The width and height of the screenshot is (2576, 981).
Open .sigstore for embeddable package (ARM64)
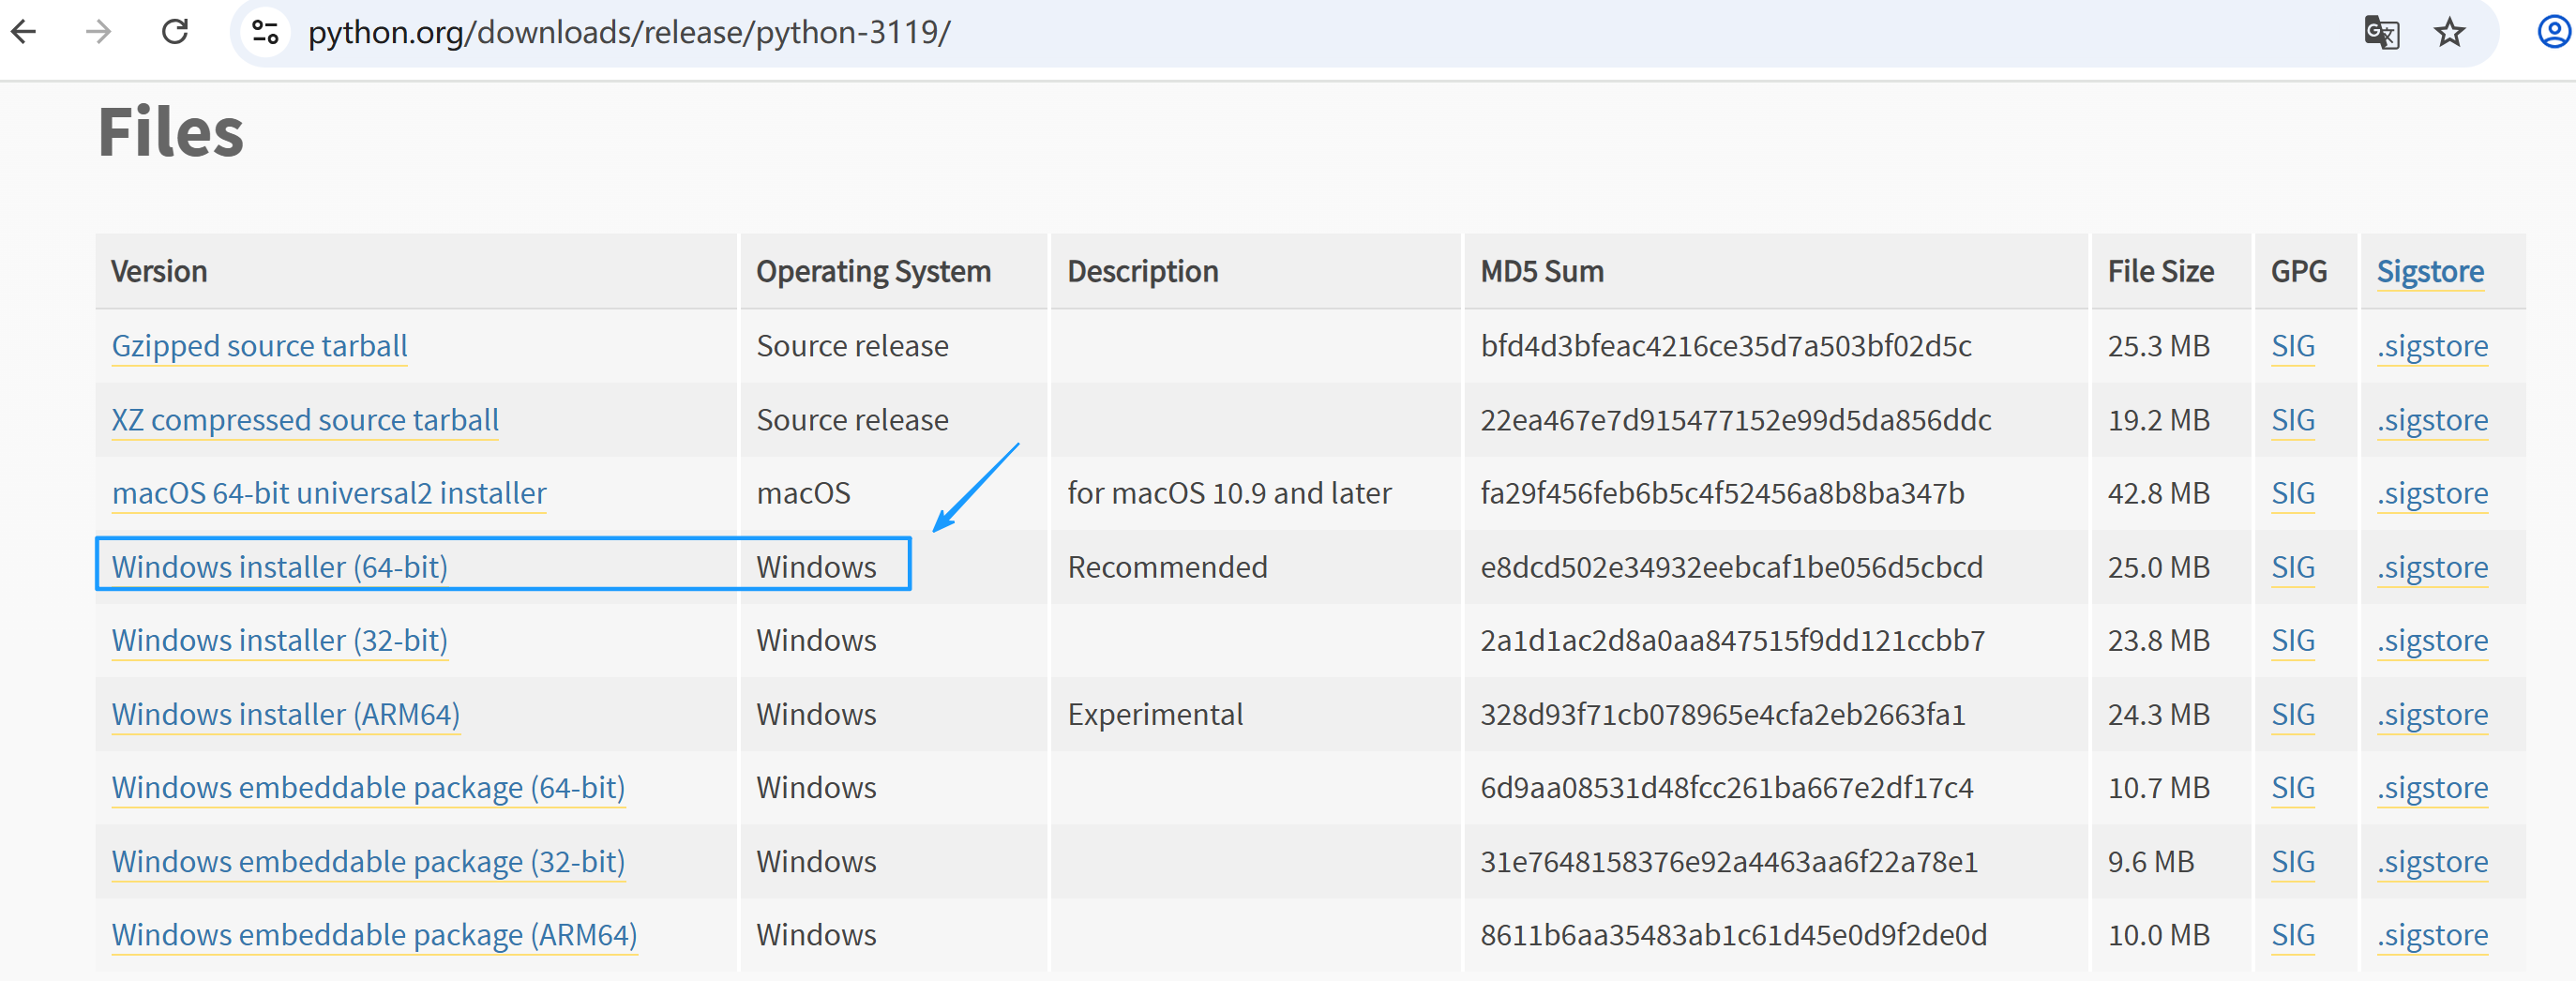click(x=2432, y=935)
